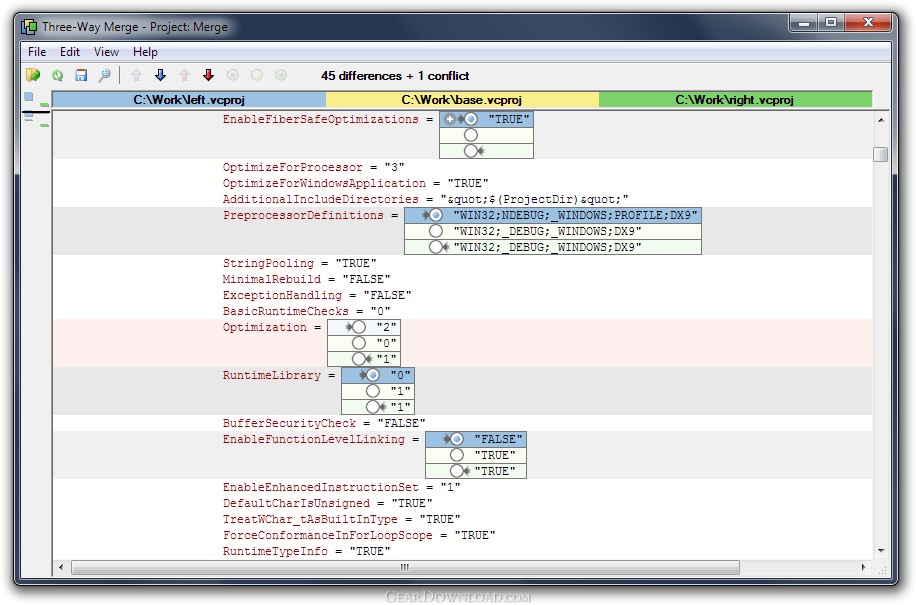
Task: Click the RuntimeTypeInfo attribute line
Action: point(307,551)
